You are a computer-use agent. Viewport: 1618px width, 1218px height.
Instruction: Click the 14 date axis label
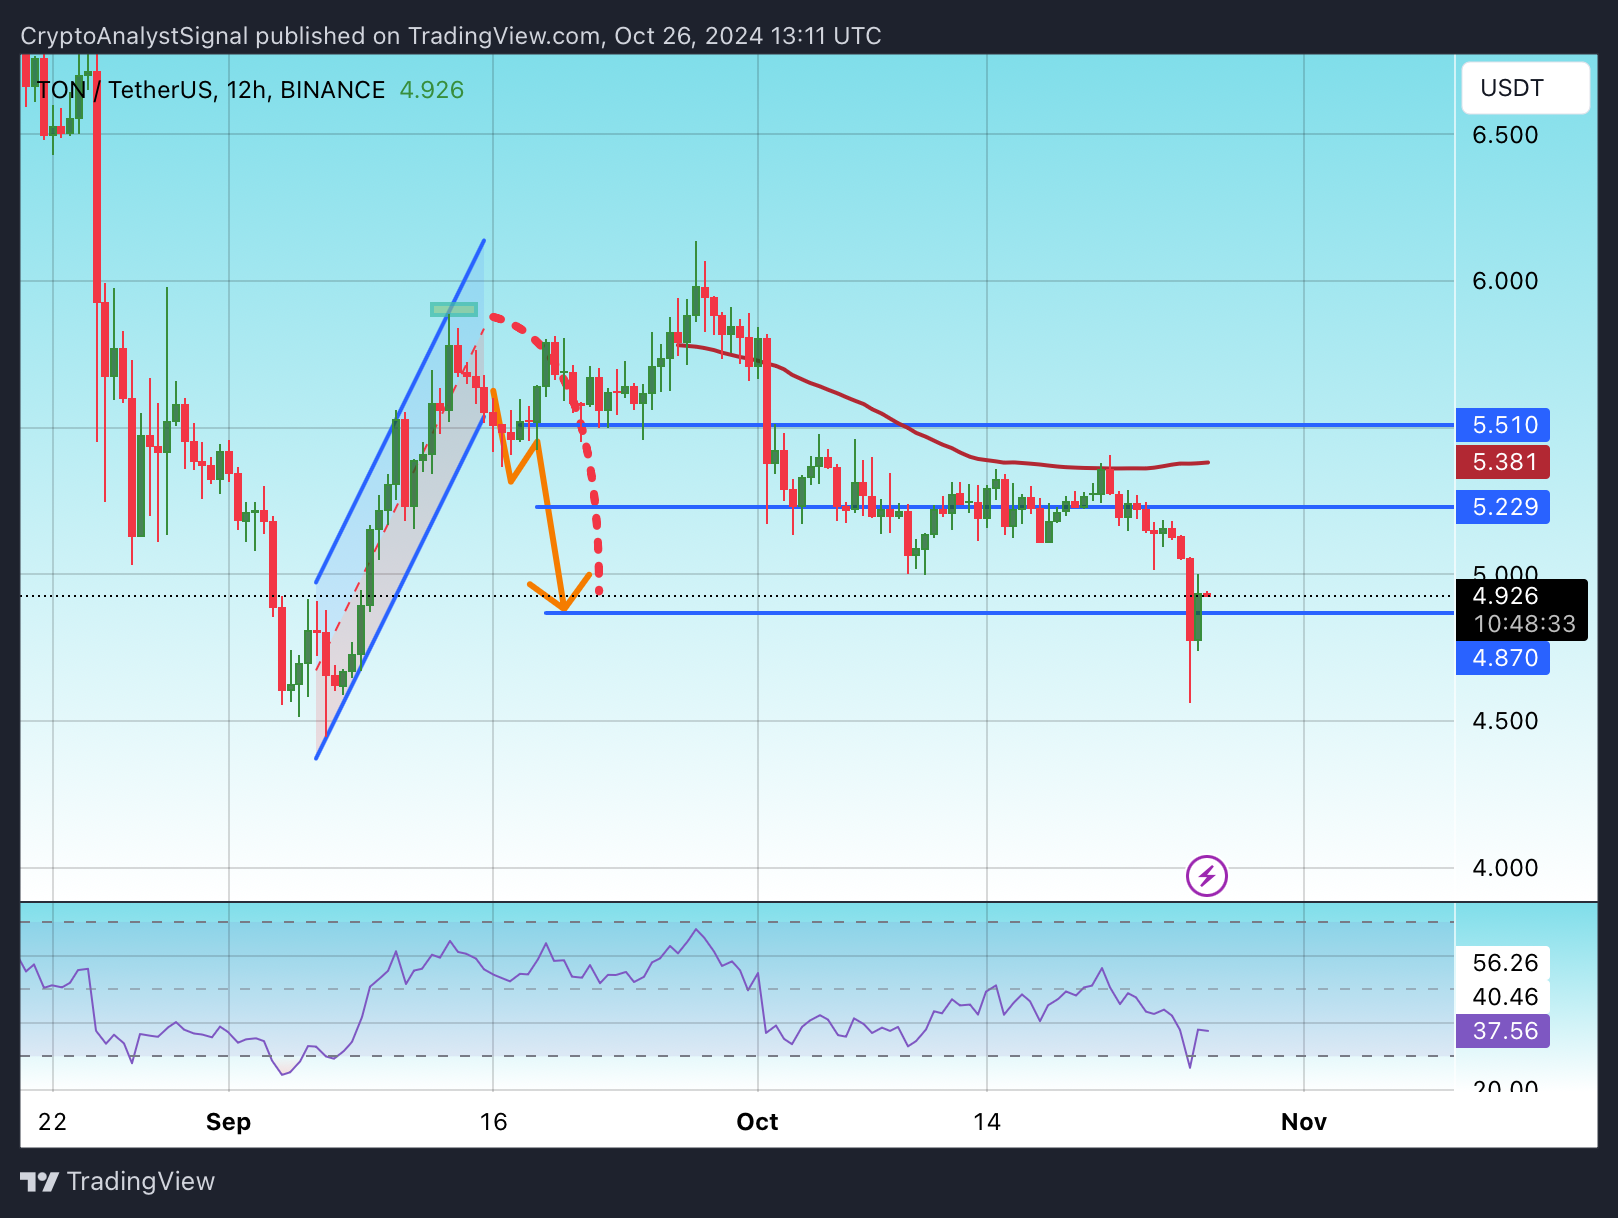click(x=987, y=1122)
